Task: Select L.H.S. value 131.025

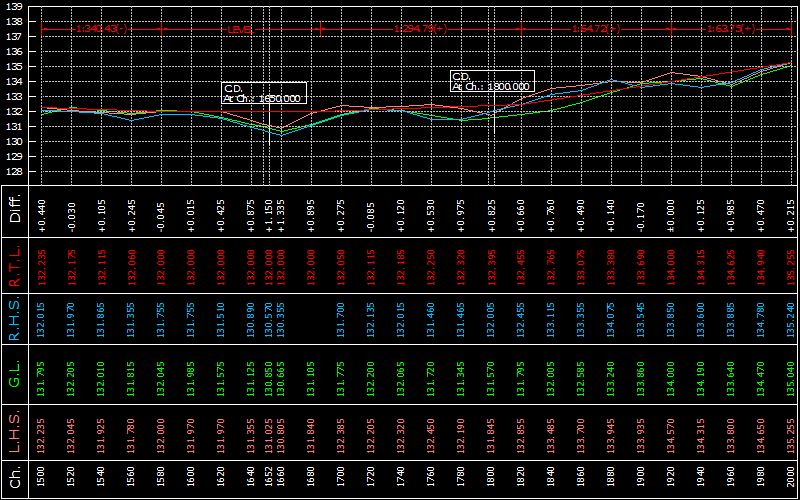Action: 269,435
